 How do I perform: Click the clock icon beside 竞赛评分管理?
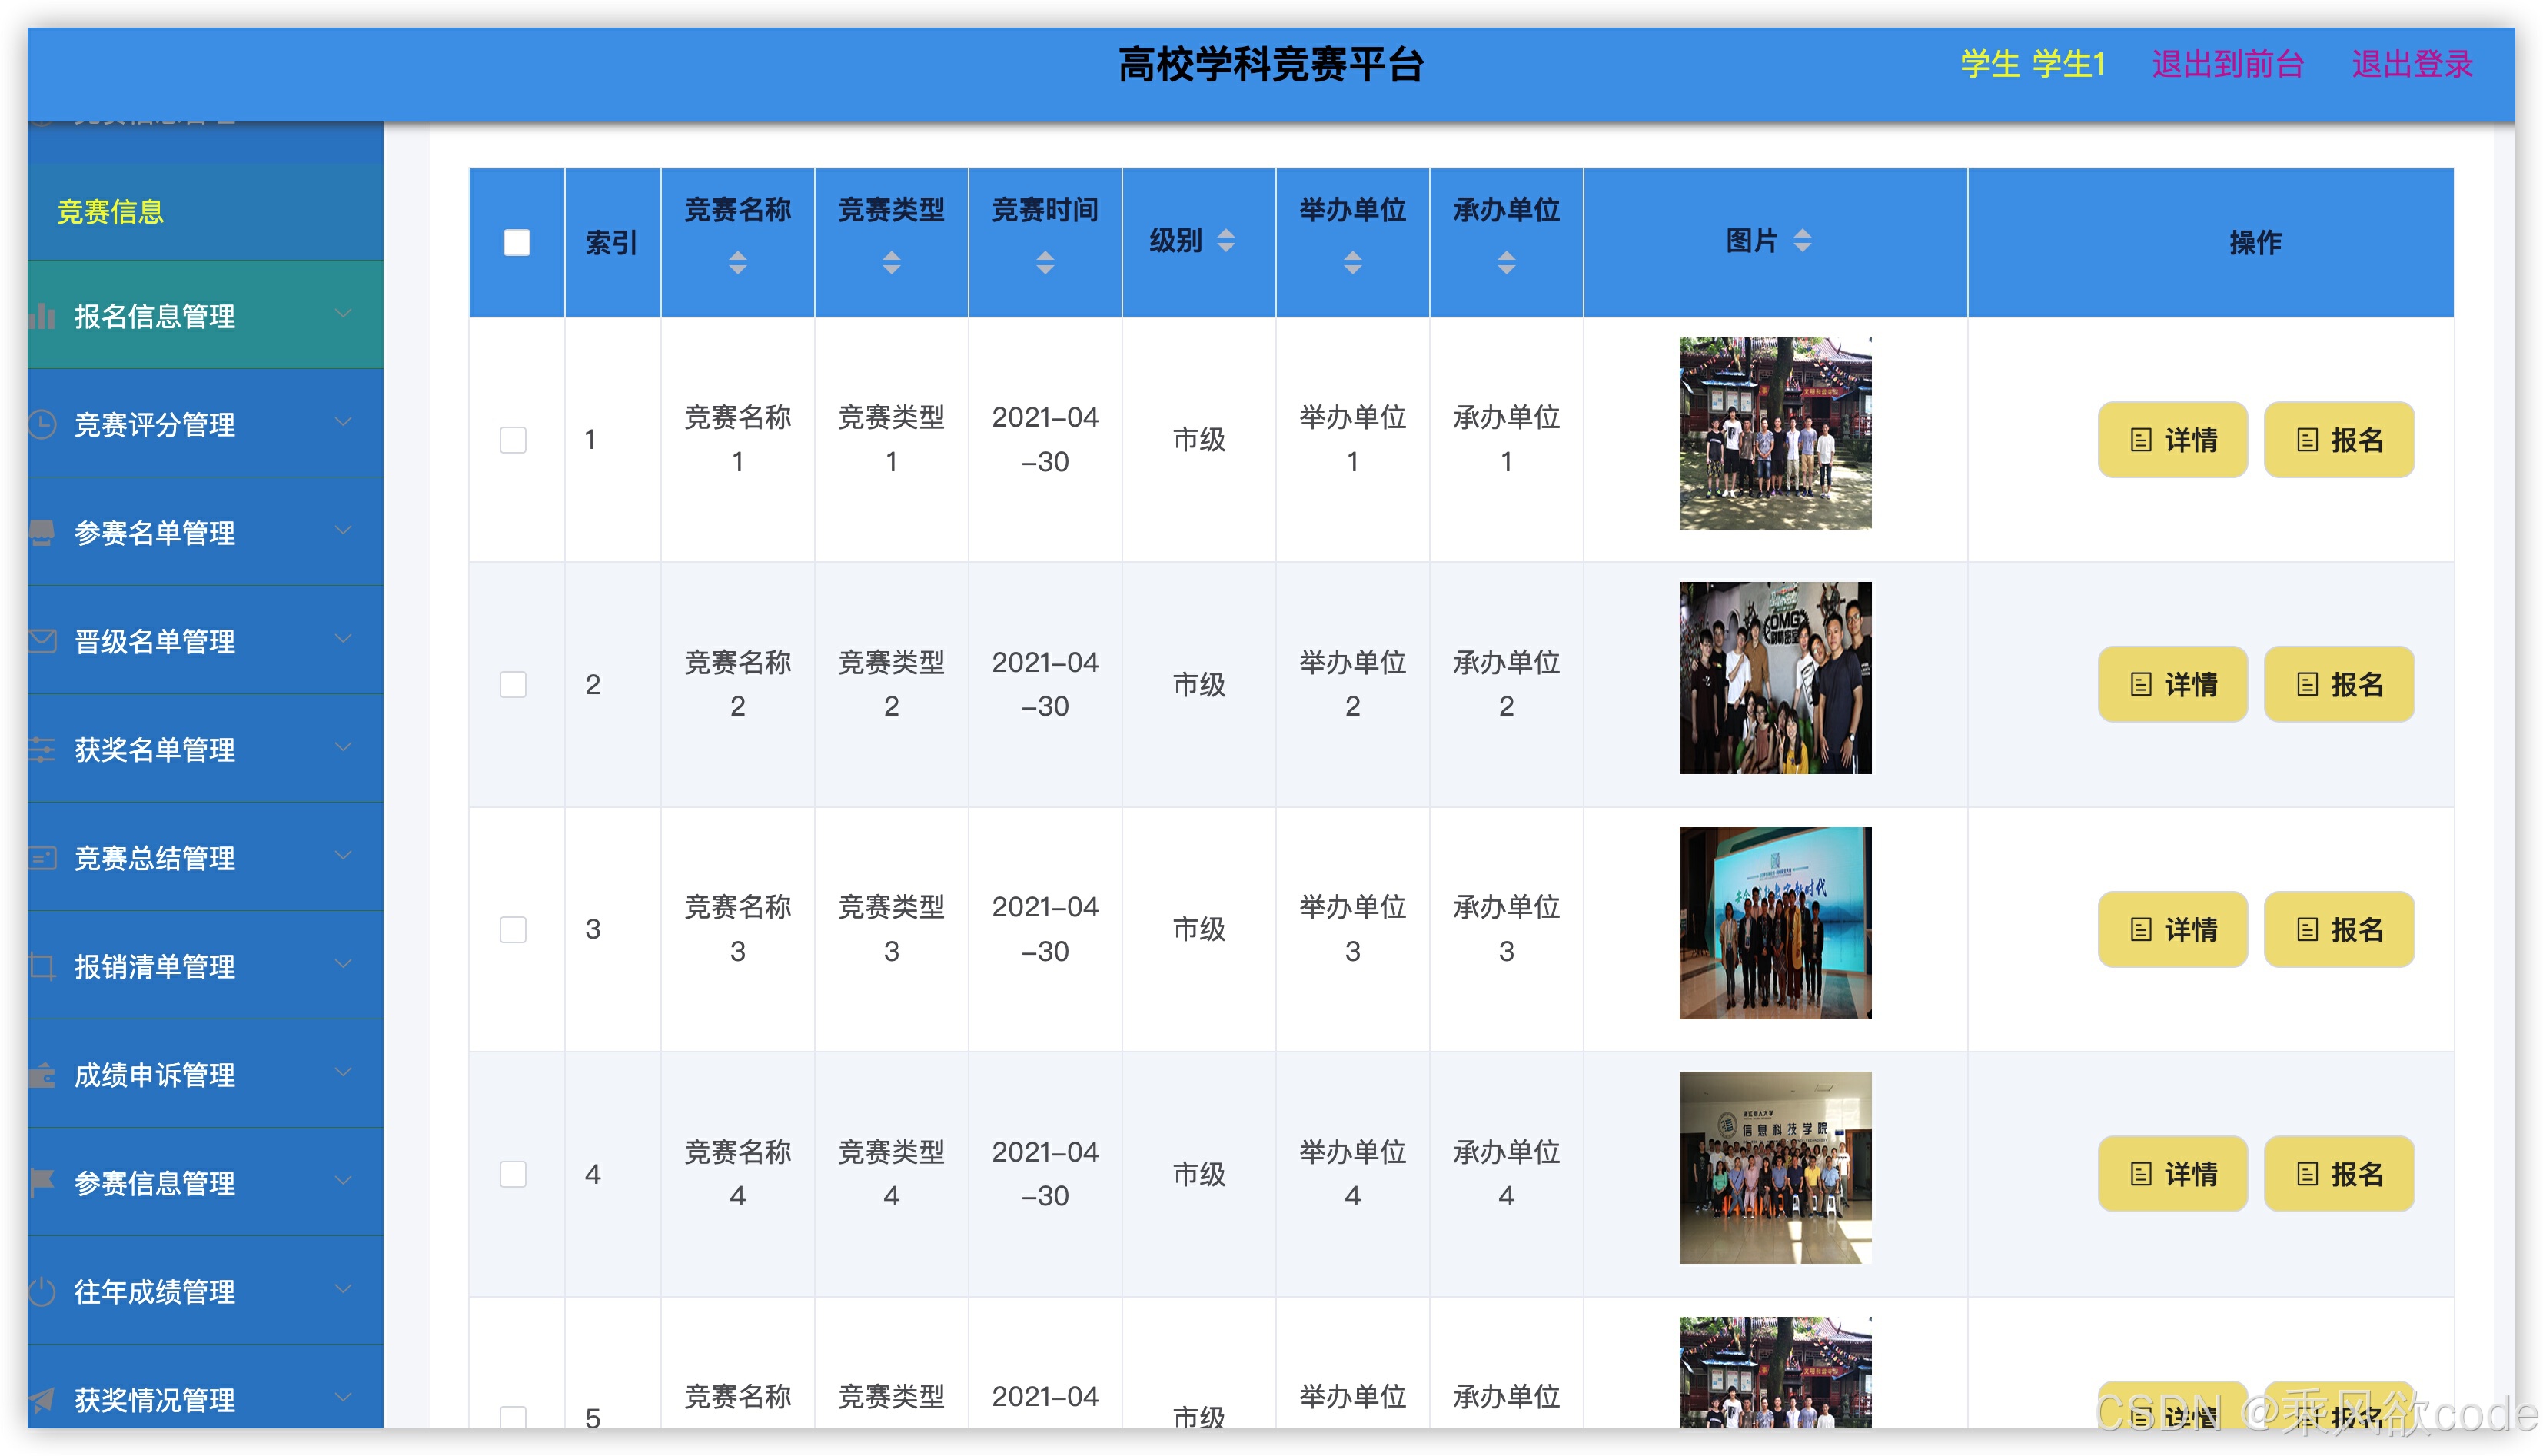pyautogui.click(x=42, y=425)
